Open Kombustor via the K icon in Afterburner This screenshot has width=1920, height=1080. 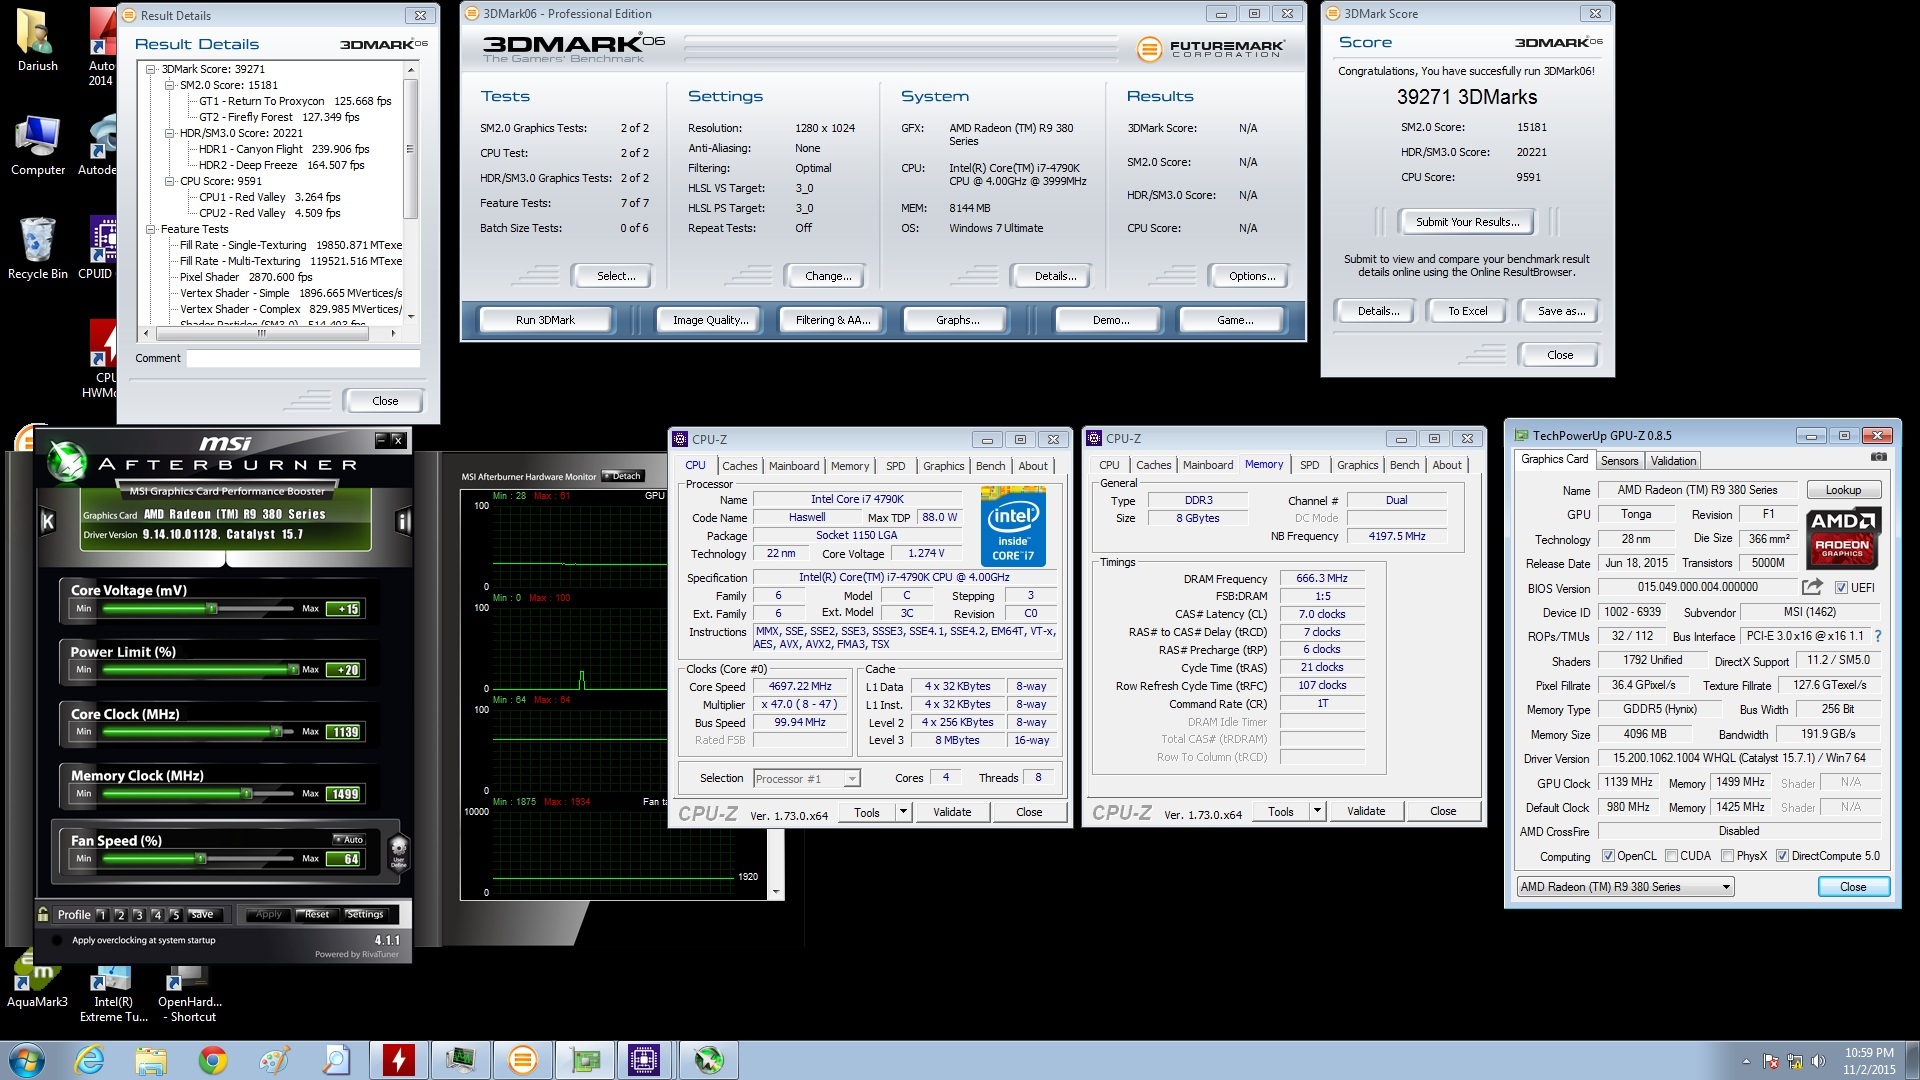pyautogui.click(x=47, y=521)
